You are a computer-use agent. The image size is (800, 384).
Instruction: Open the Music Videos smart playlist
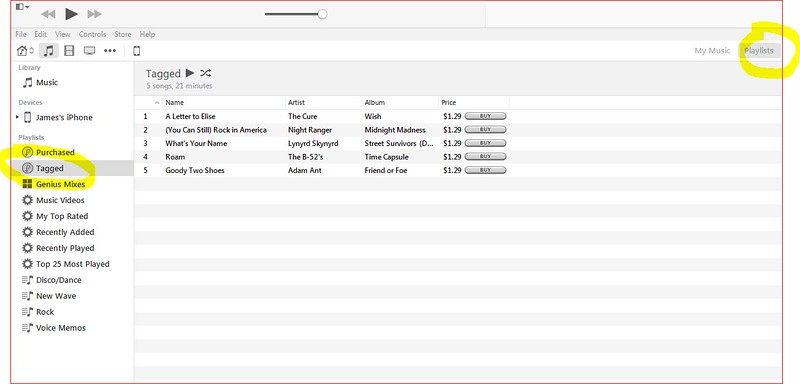pyautogui.click(x=60, y=200)
